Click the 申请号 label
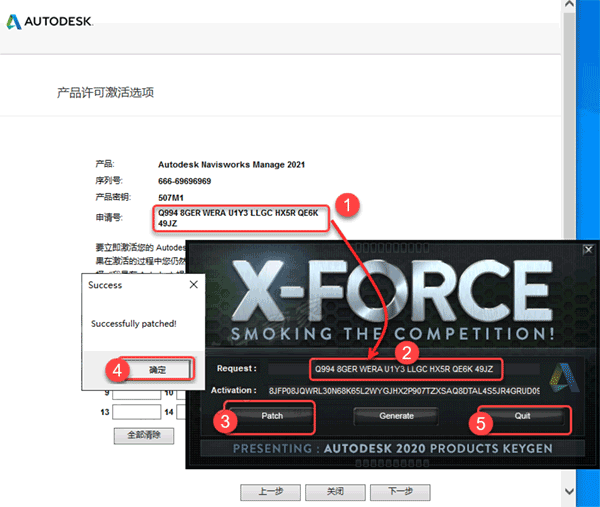The width and height of the screenshot is (600, 507). (x=109, y=217)
